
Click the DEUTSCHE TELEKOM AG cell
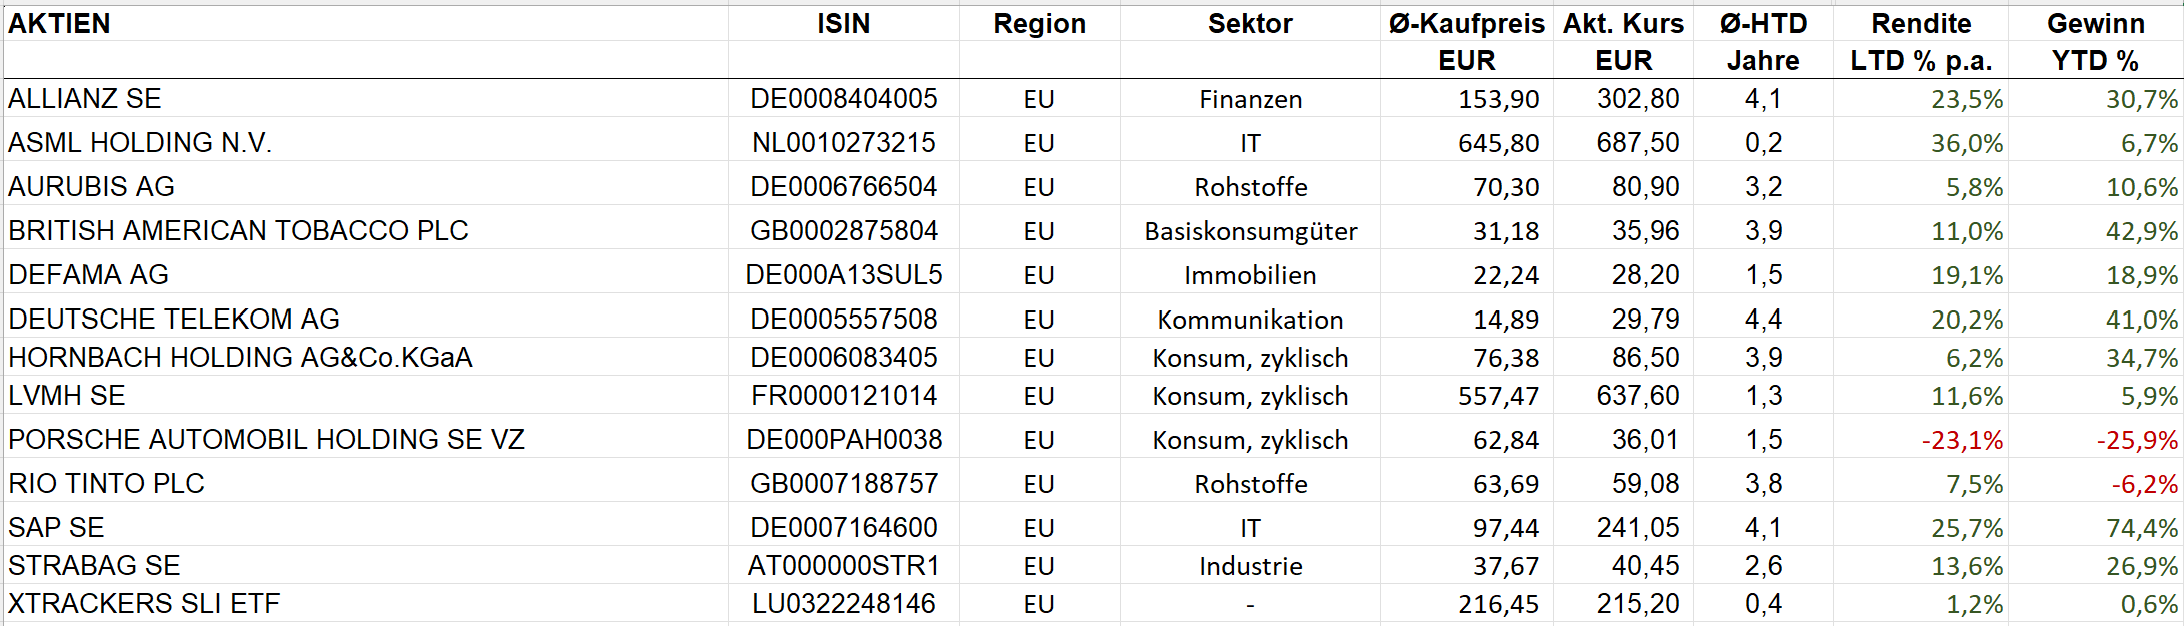point(174,319)
